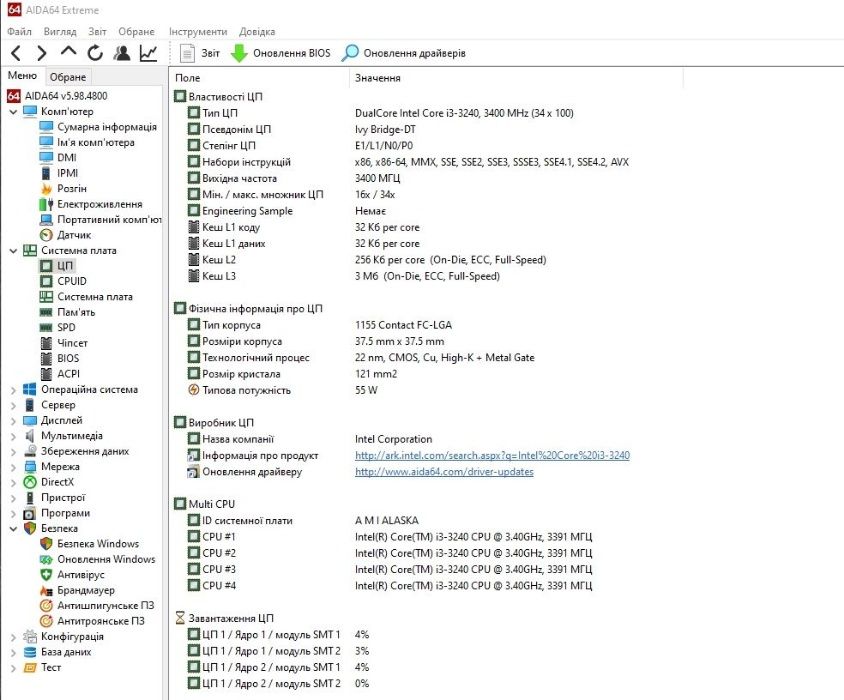
Task: Go up one level with the up arrow
Action: (x=68, y=52)
